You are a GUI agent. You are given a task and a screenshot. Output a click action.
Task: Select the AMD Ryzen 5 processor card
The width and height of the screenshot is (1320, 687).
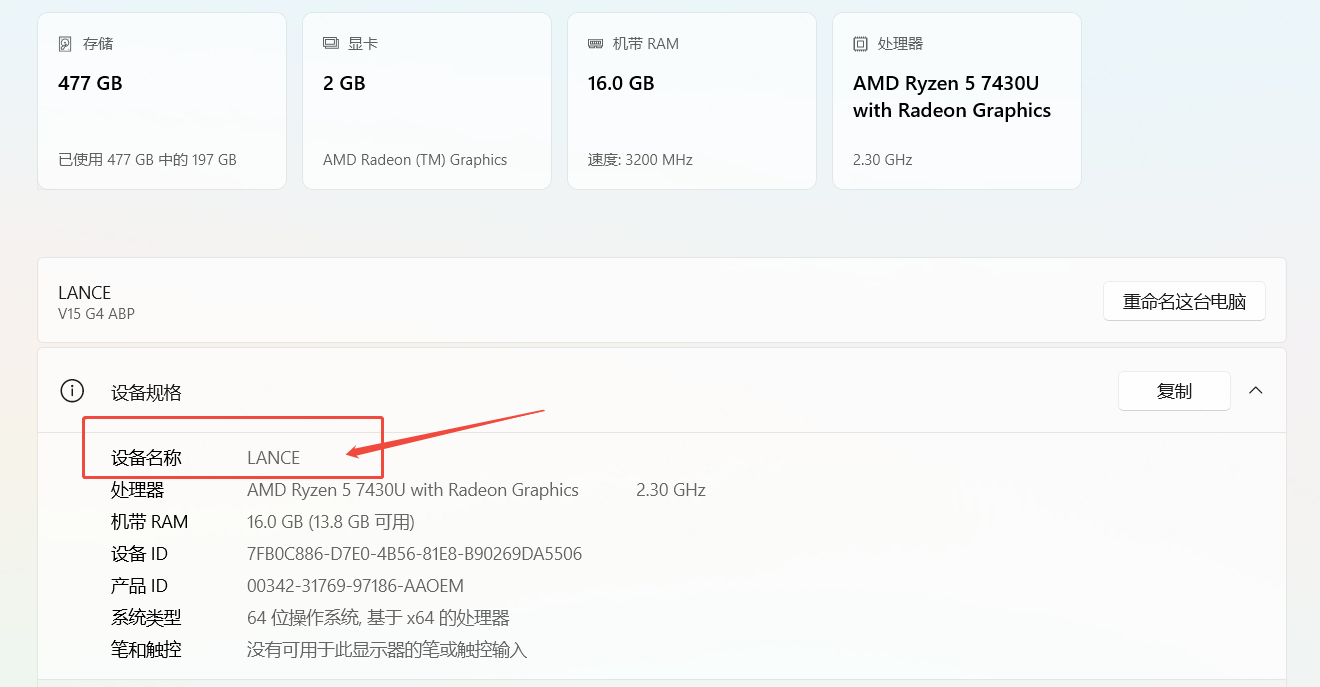[x=956, y=100]
